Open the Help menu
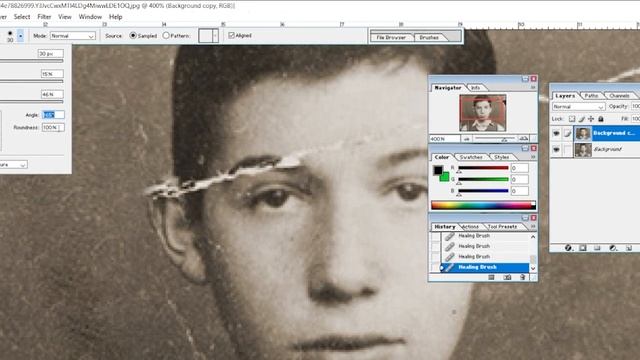The image size is (640, 360). [116, 17]
